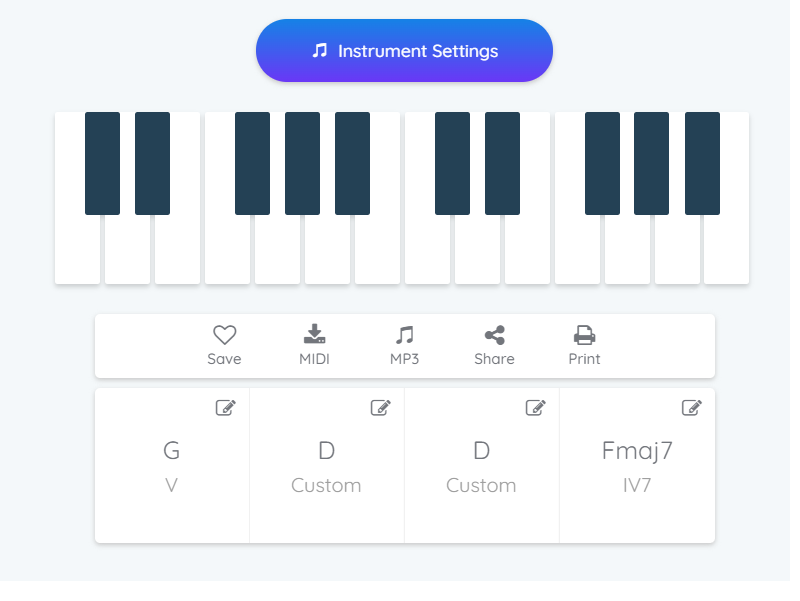The width and height of the screenshot is (800, 601).
Task: Edit the second D Custom chord
Action: 536,408
